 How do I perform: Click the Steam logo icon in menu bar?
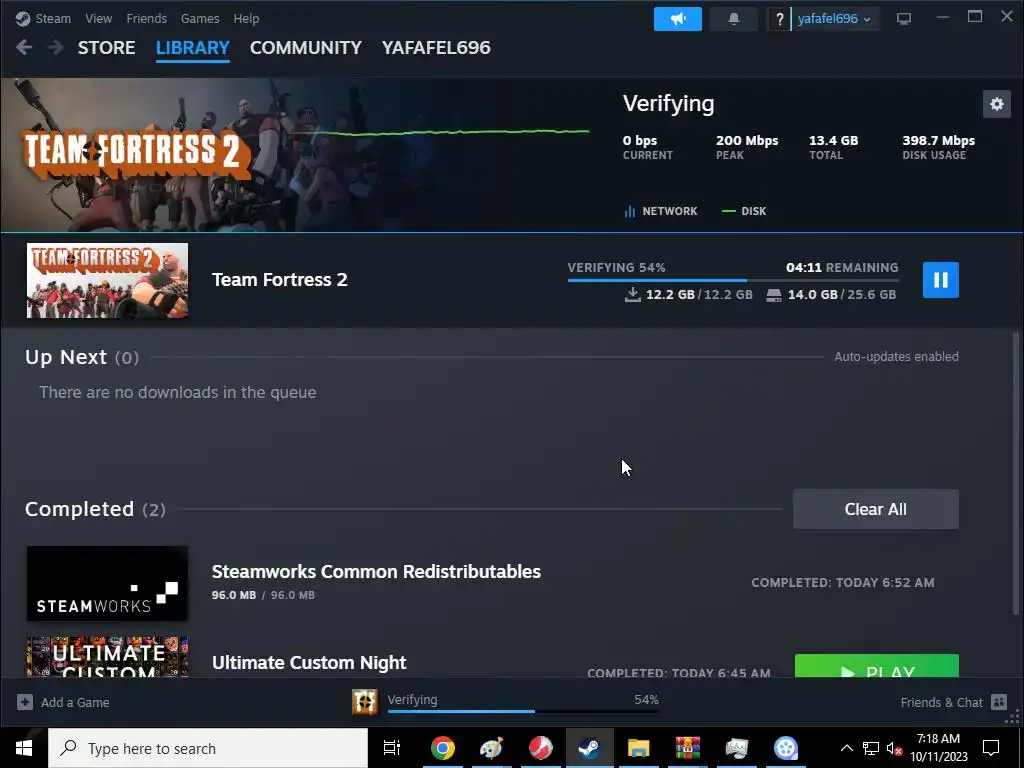pos(23,19)
